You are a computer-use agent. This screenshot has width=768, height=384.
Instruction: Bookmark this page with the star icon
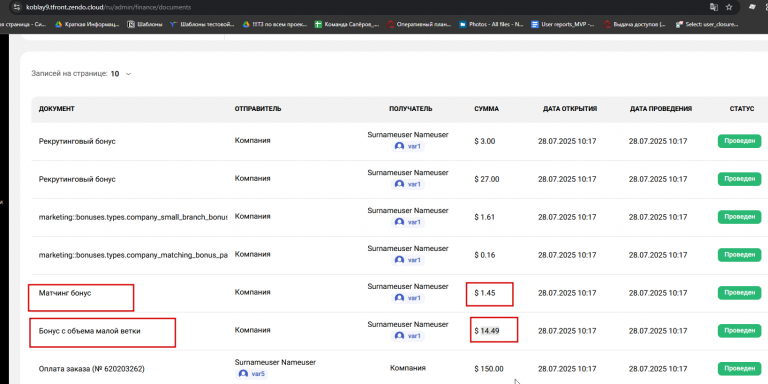pos(729,7)
